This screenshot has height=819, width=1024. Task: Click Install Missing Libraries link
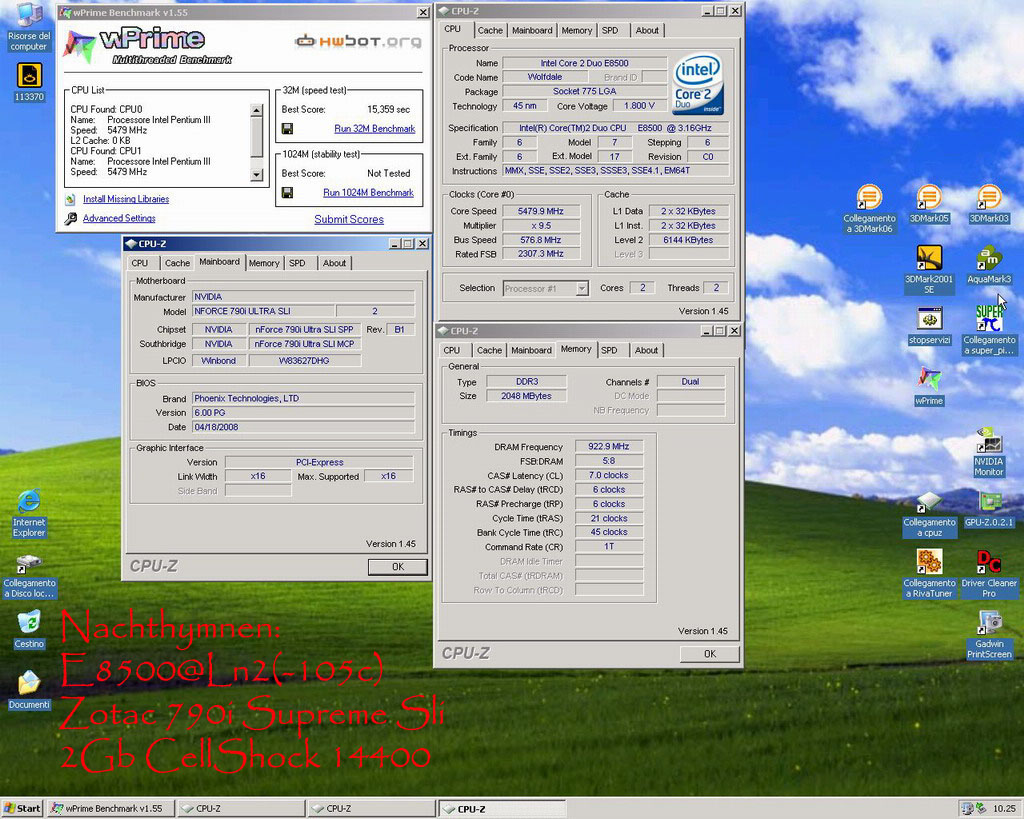[x=126, y=199]
